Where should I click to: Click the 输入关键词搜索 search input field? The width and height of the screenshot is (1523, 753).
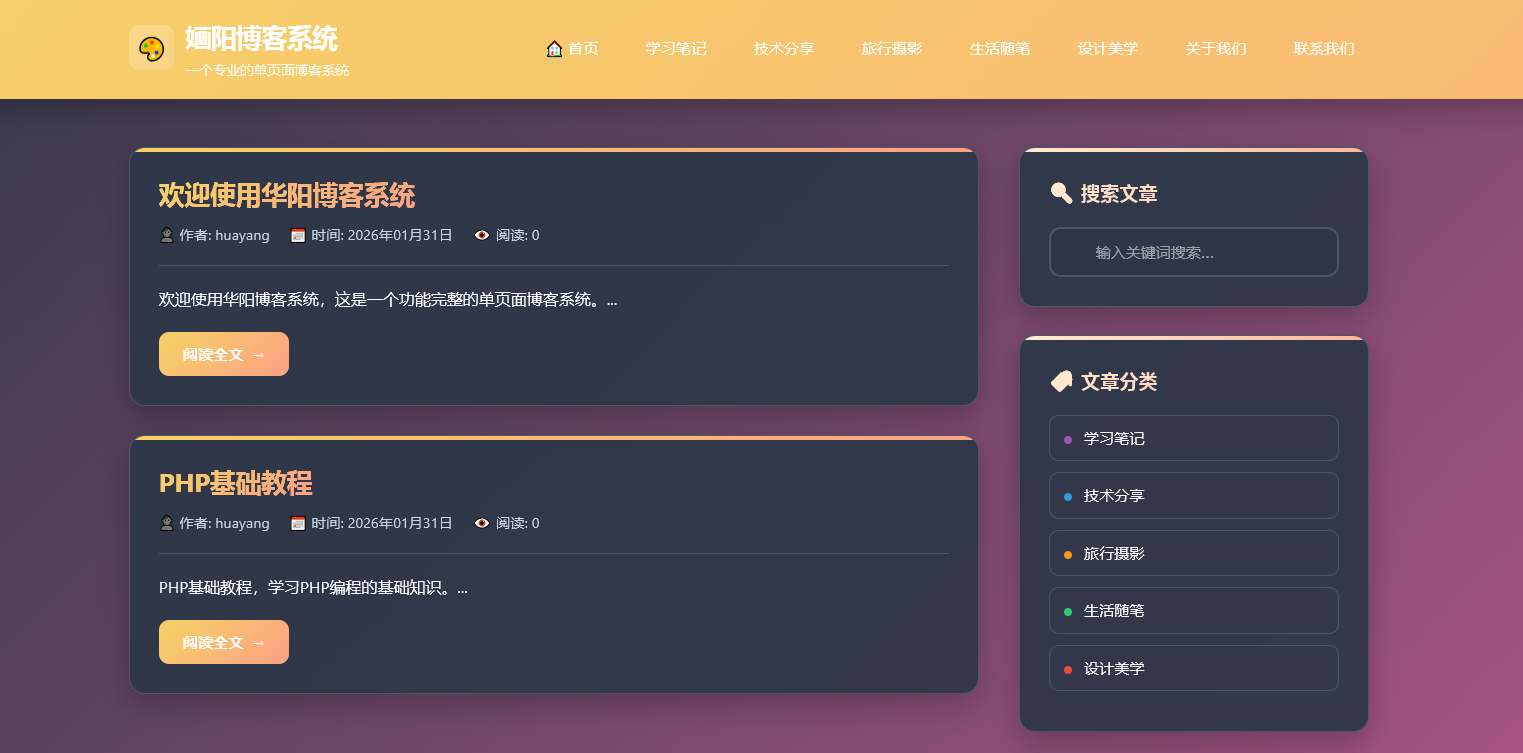(x=1193, y=252)
